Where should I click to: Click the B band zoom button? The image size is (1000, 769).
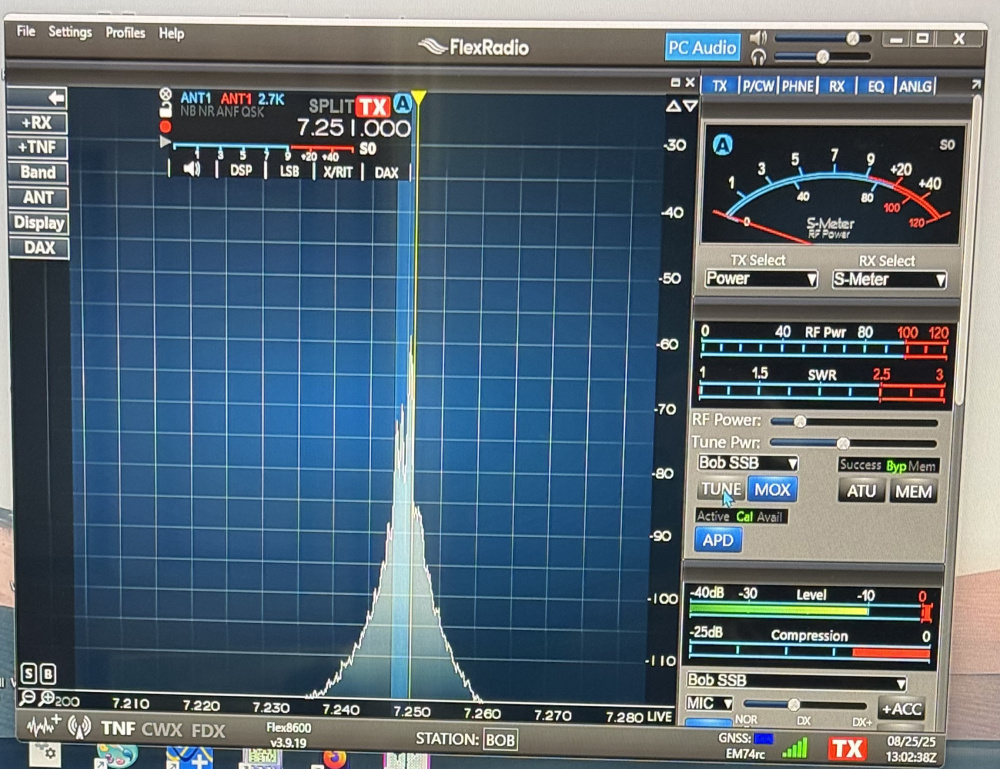(48, 673)
